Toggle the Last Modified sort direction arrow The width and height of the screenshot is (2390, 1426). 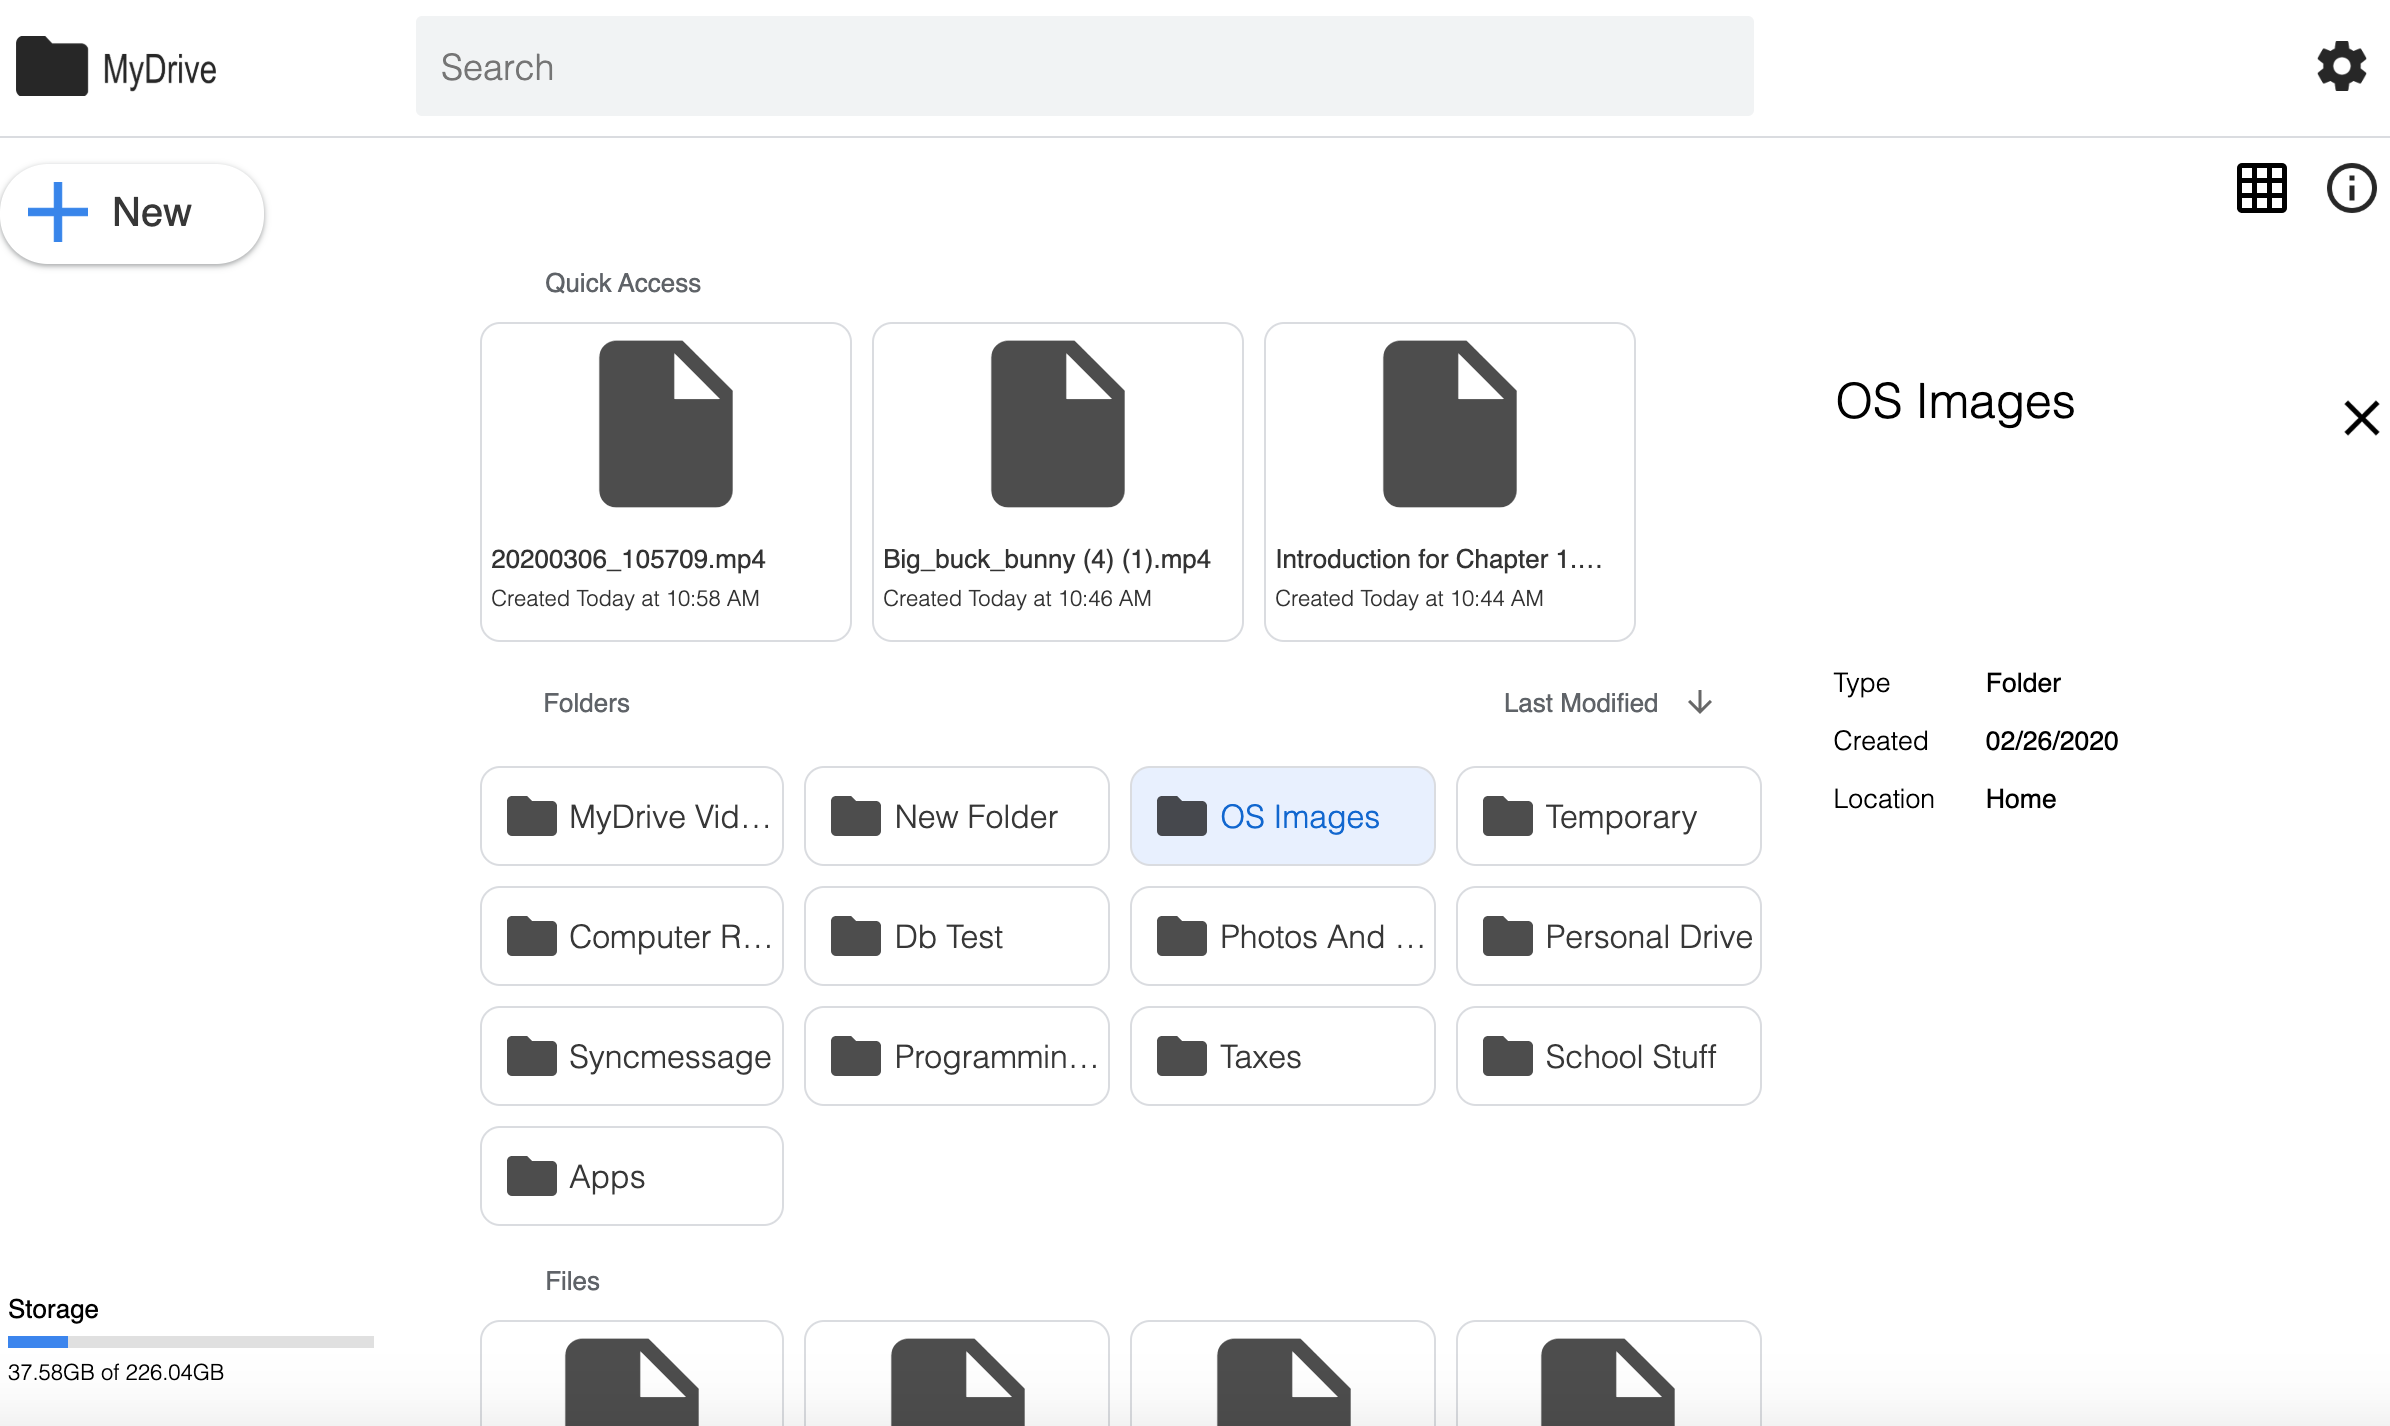[1699, 703]
